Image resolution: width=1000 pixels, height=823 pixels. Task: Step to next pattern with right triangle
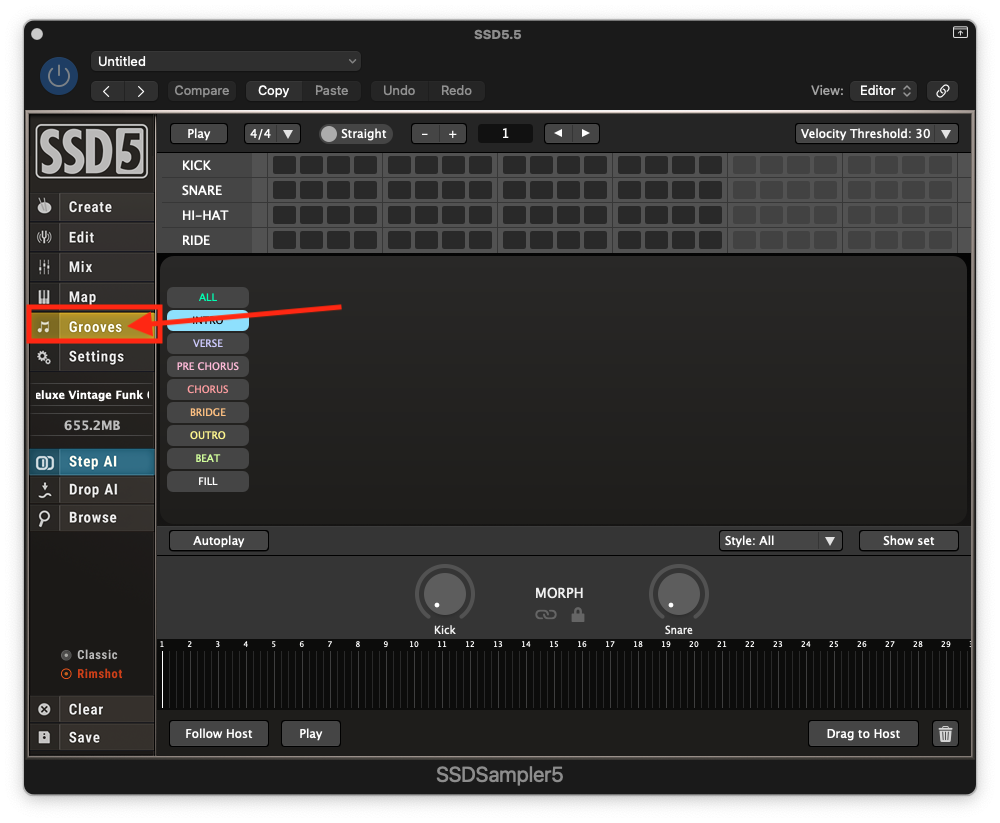(585, 133)
